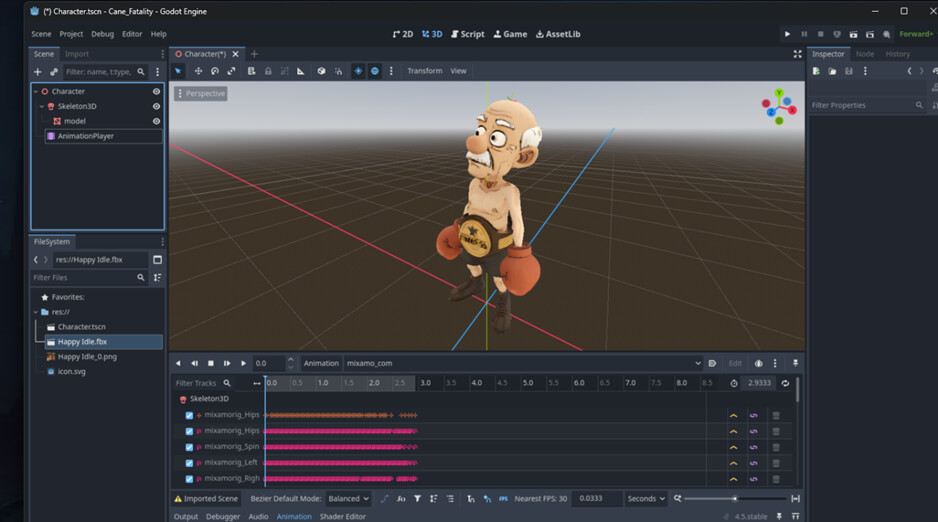Switch to the Script workspace
Screen dimensions: 938x522
pyautogui.click(x=467, y=34)
